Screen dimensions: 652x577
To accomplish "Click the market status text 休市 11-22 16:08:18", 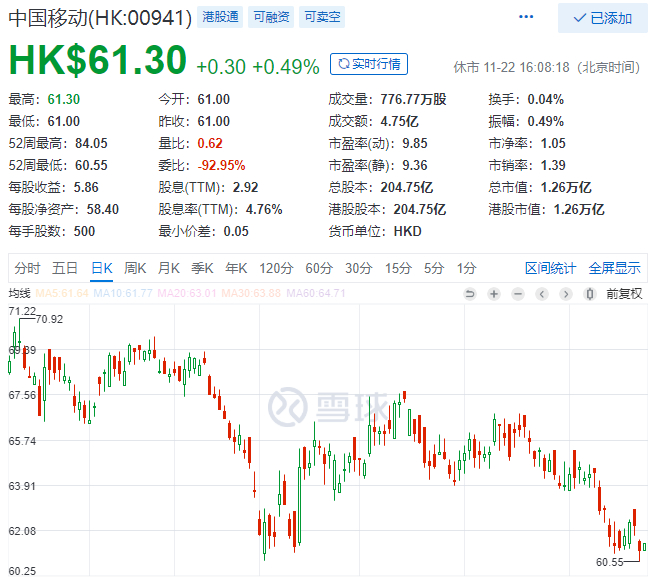I will tap(511, 67).
